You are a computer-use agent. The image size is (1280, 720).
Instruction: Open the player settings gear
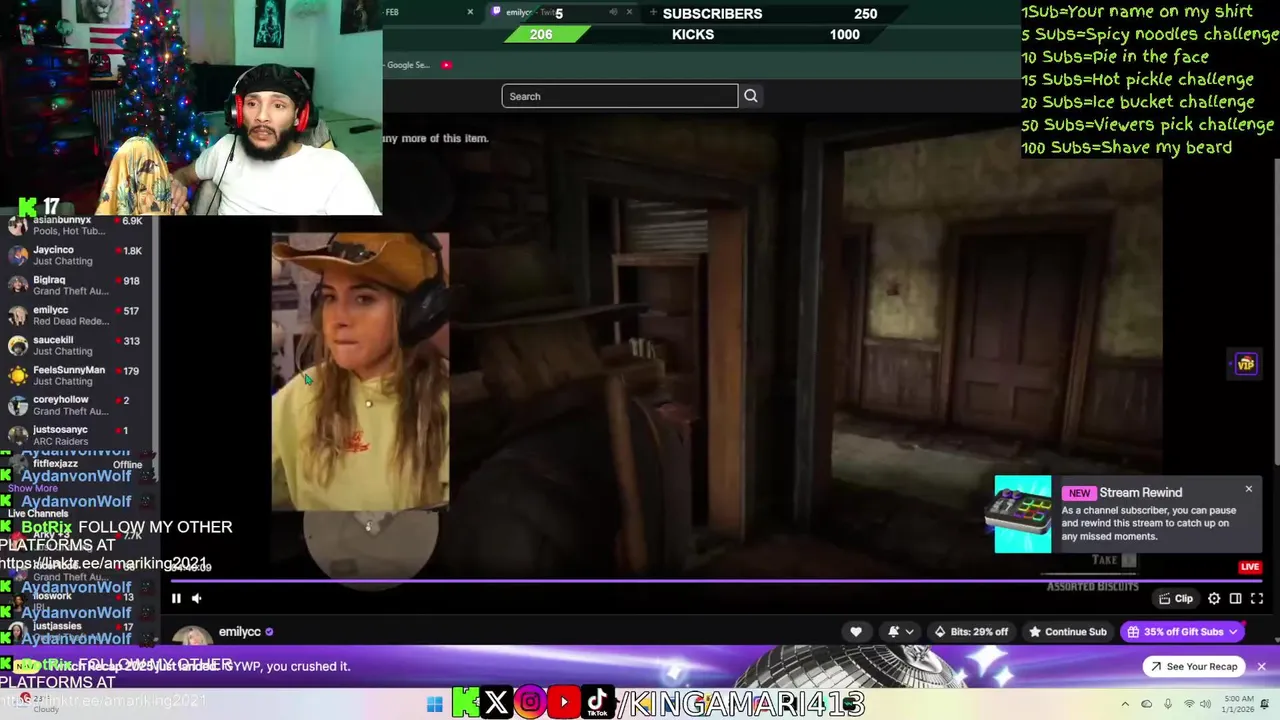pos(1214,599)
